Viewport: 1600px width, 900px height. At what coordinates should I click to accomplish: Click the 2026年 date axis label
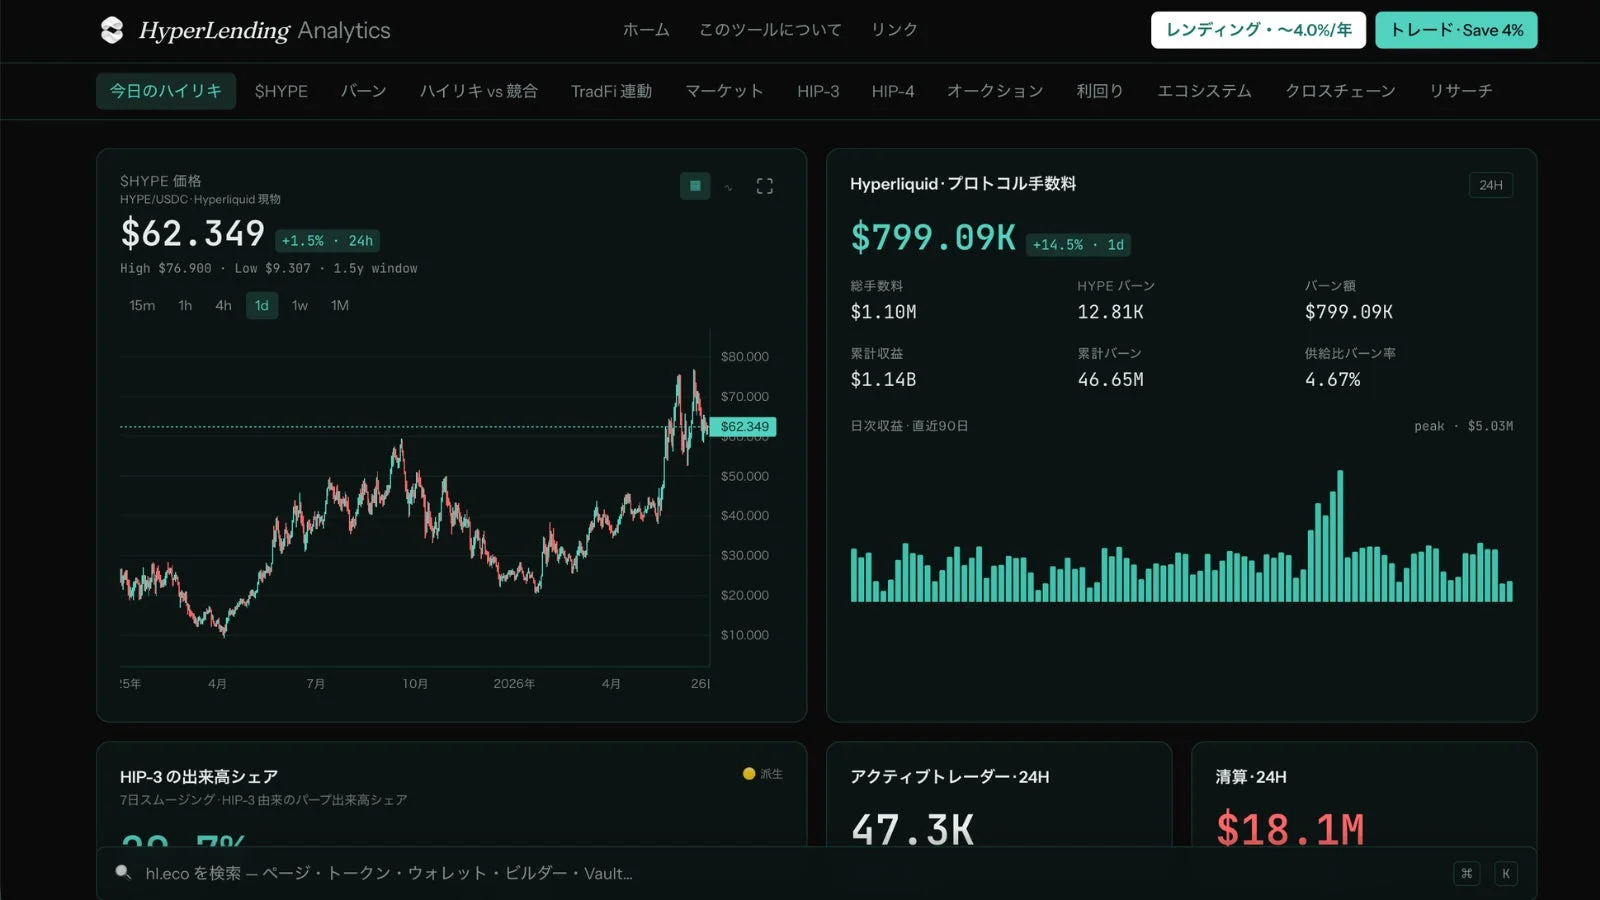click(x=514, y=684)
